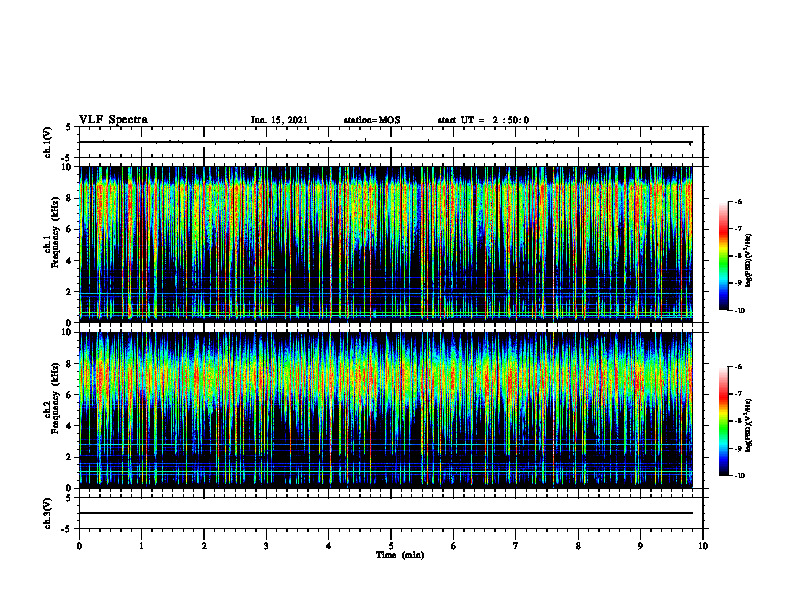Click time axis tick label "7"
This screenshot has width=792, height=612.
(x=516, y=546)
